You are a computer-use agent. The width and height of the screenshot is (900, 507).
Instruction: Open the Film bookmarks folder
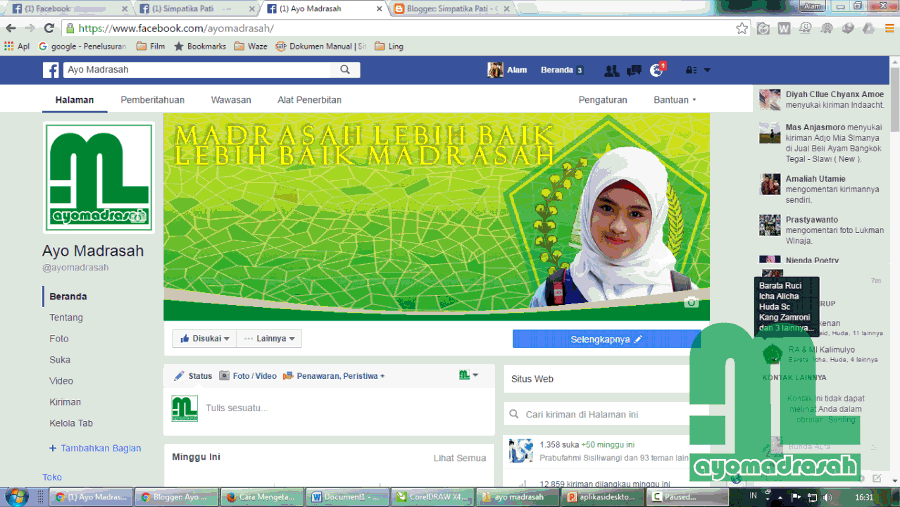(x=151, y=47)
